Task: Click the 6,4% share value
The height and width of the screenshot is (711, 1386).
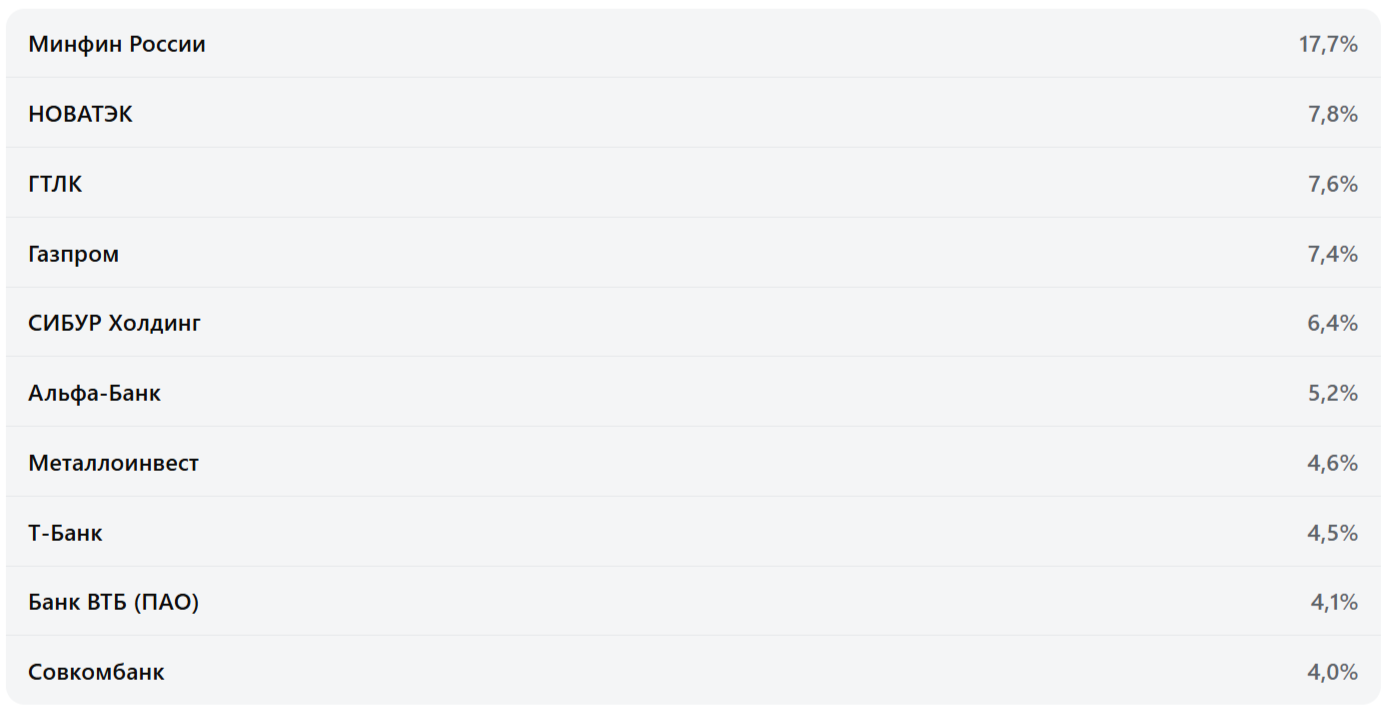Action: point(1333,323)
